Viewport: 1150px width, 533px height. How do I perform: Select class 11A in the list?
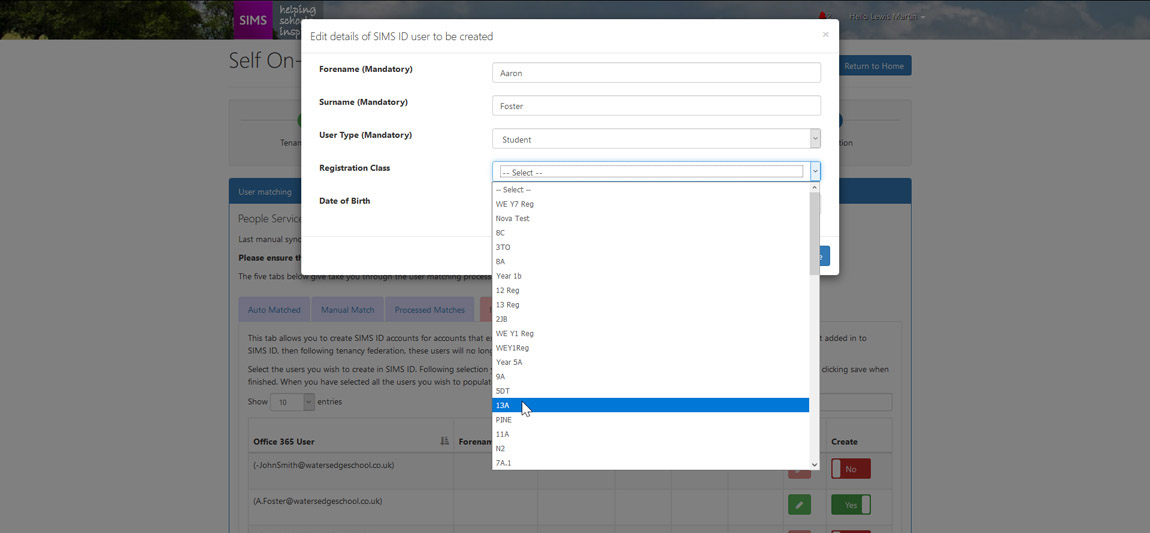[x=651, y=434]
